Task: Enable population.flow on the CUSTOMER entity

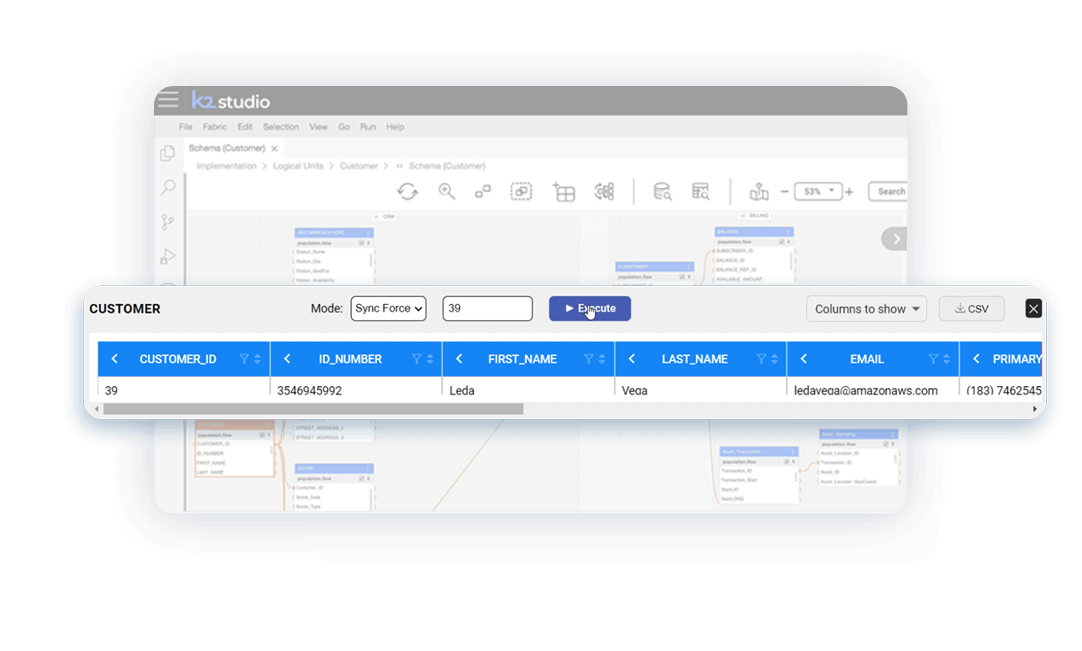Action: tap(261, 435)
